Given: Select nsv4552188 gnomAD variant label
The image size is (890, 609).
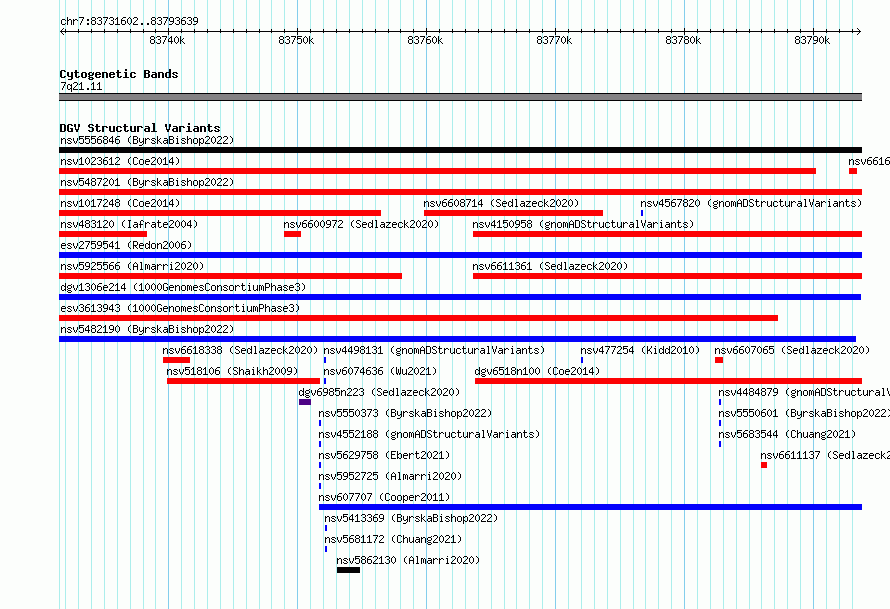Looking at the screenshot, I should coord(429,434).
